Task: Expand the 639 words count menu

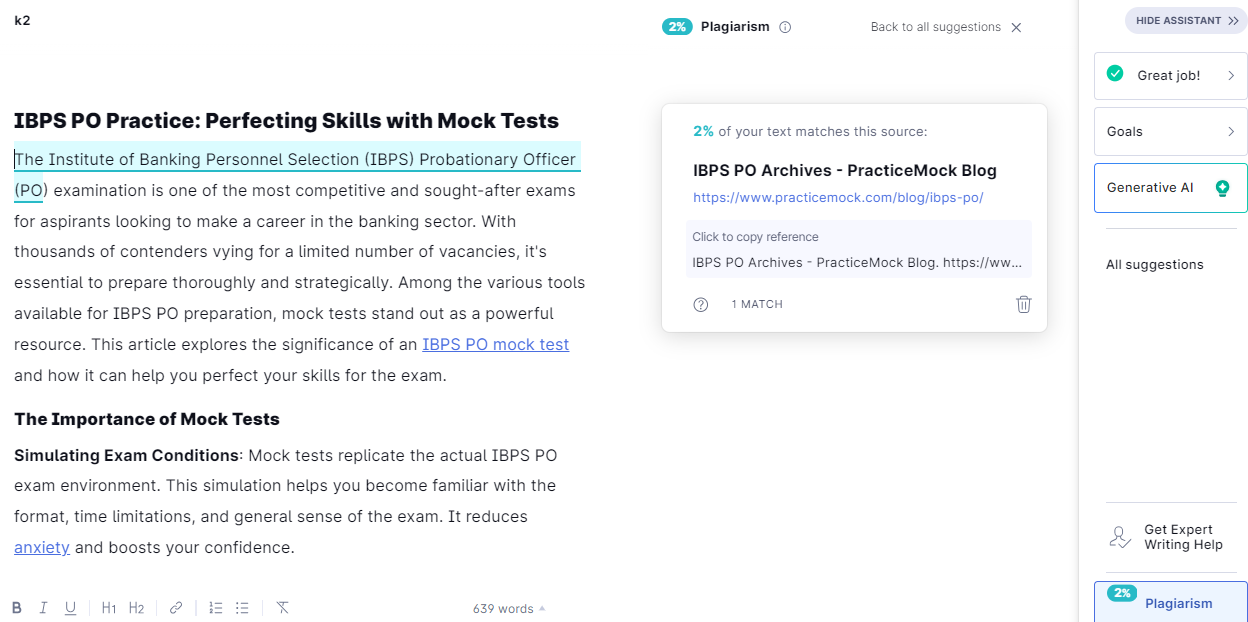Action: pyautogui.click(x=510, y=608)
